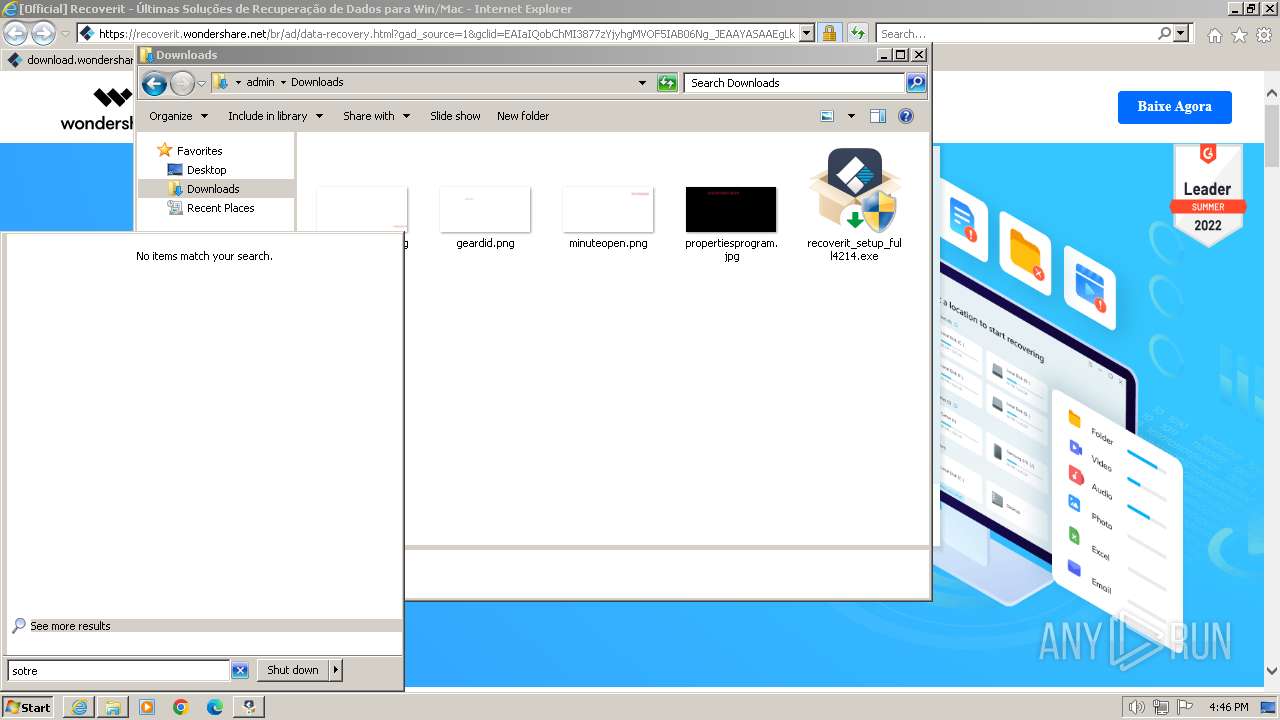
Task: Click the security lock icon in address bar
Action: coord(829,33)
